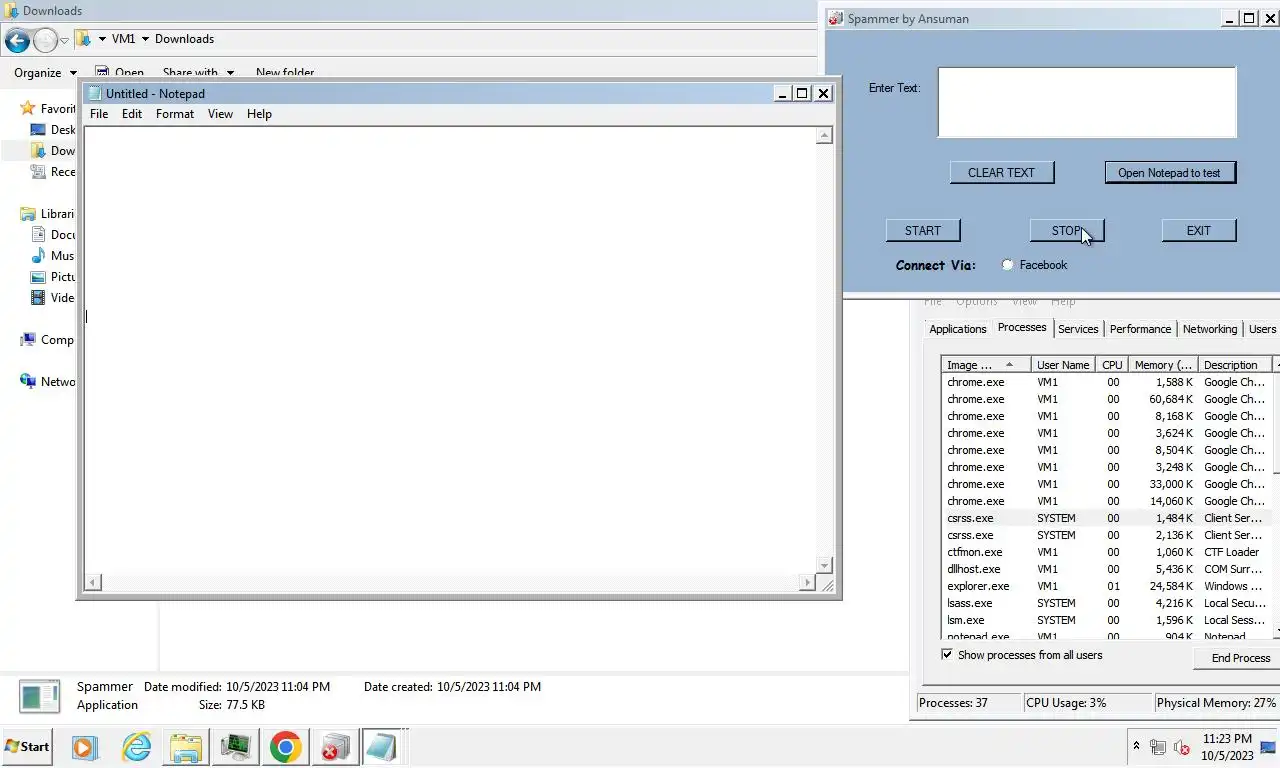Image resolution: width=1280 pixels, height=768 pixels.
Task: Click the Enter Text input box
Action: (x=1087, y=102)
